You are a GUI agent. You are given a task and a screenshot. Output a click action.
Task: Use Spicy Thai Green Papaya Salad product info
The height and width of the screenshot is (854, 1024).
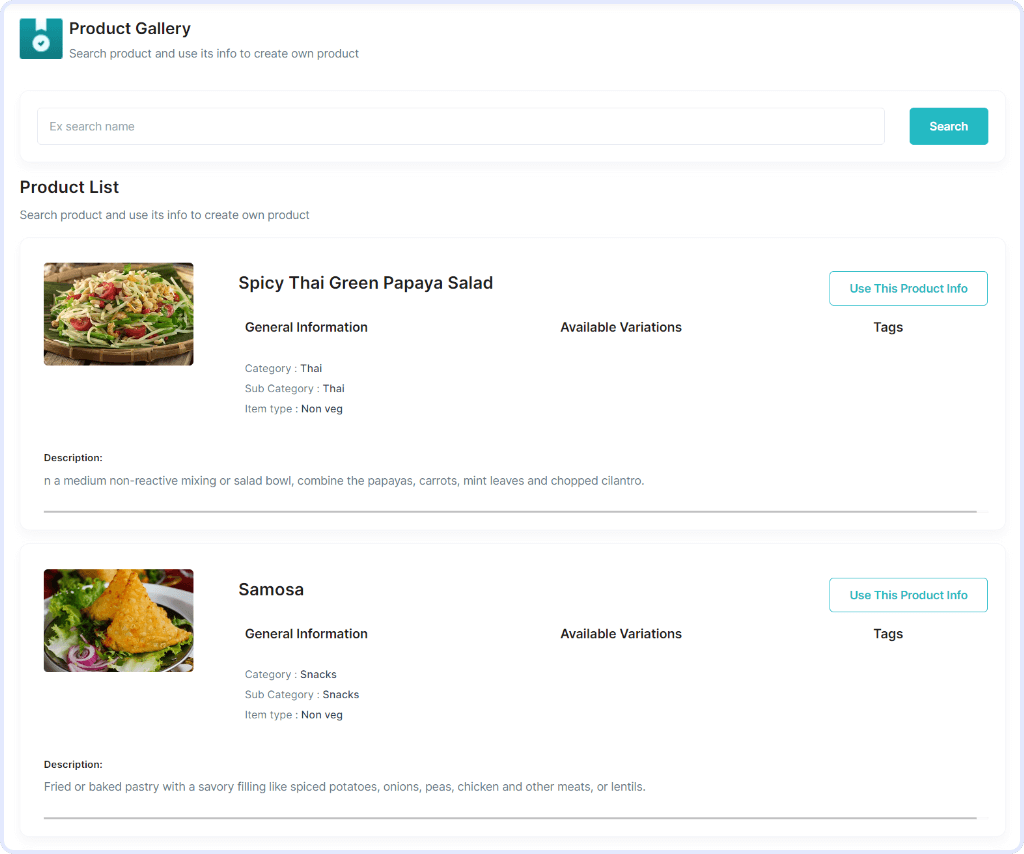908,289
